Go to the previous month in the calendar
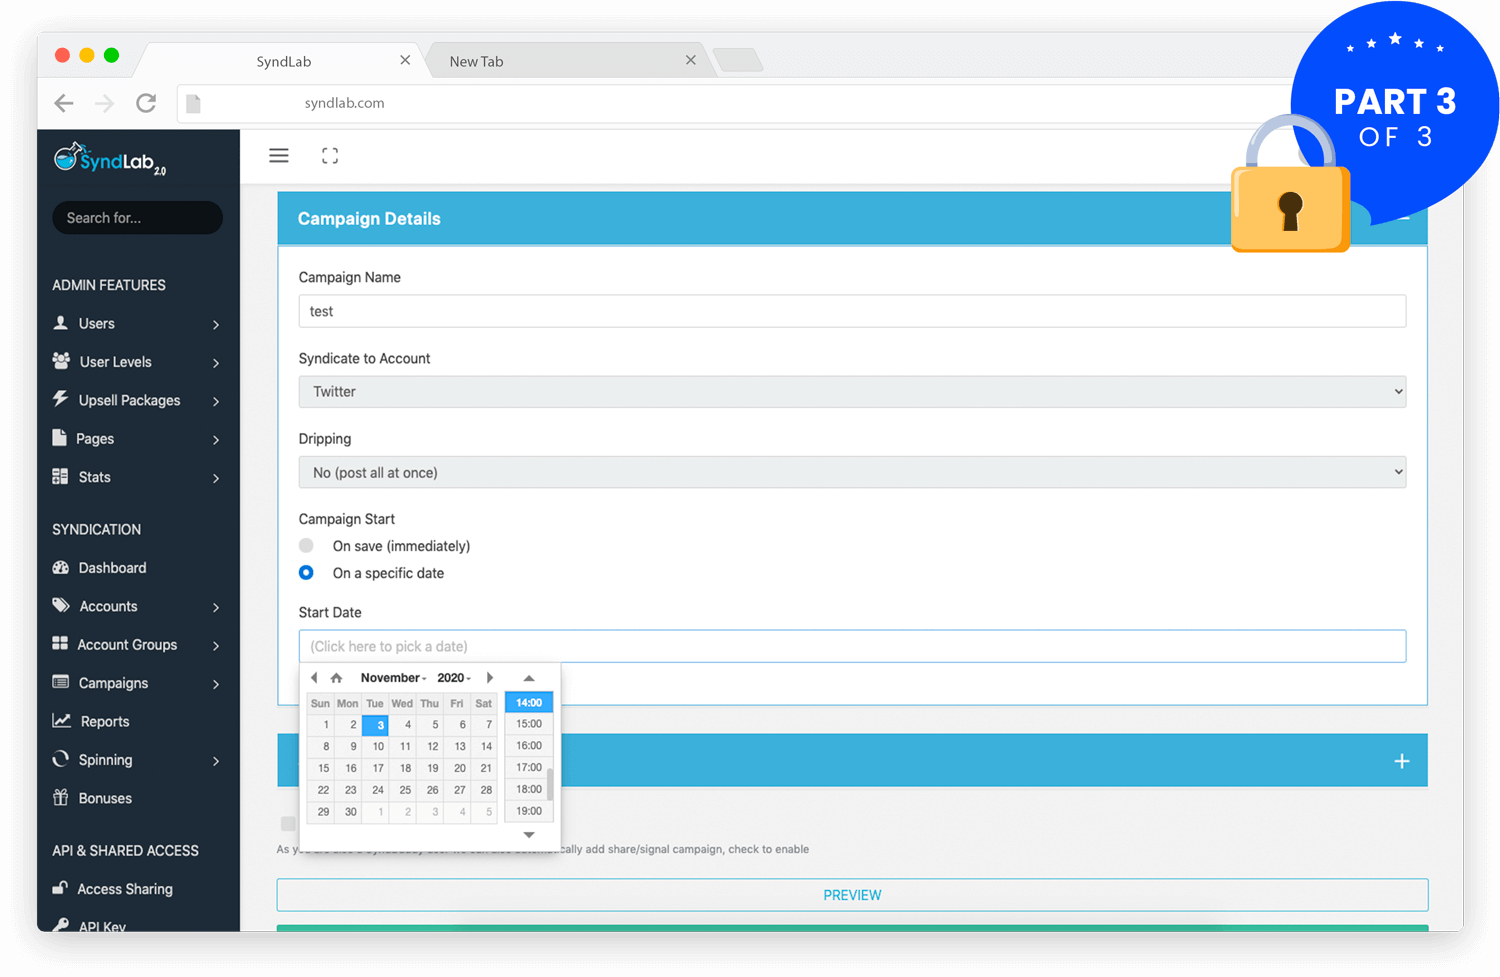The width and height of the screenshot is (1500, 977). (314, 678)
